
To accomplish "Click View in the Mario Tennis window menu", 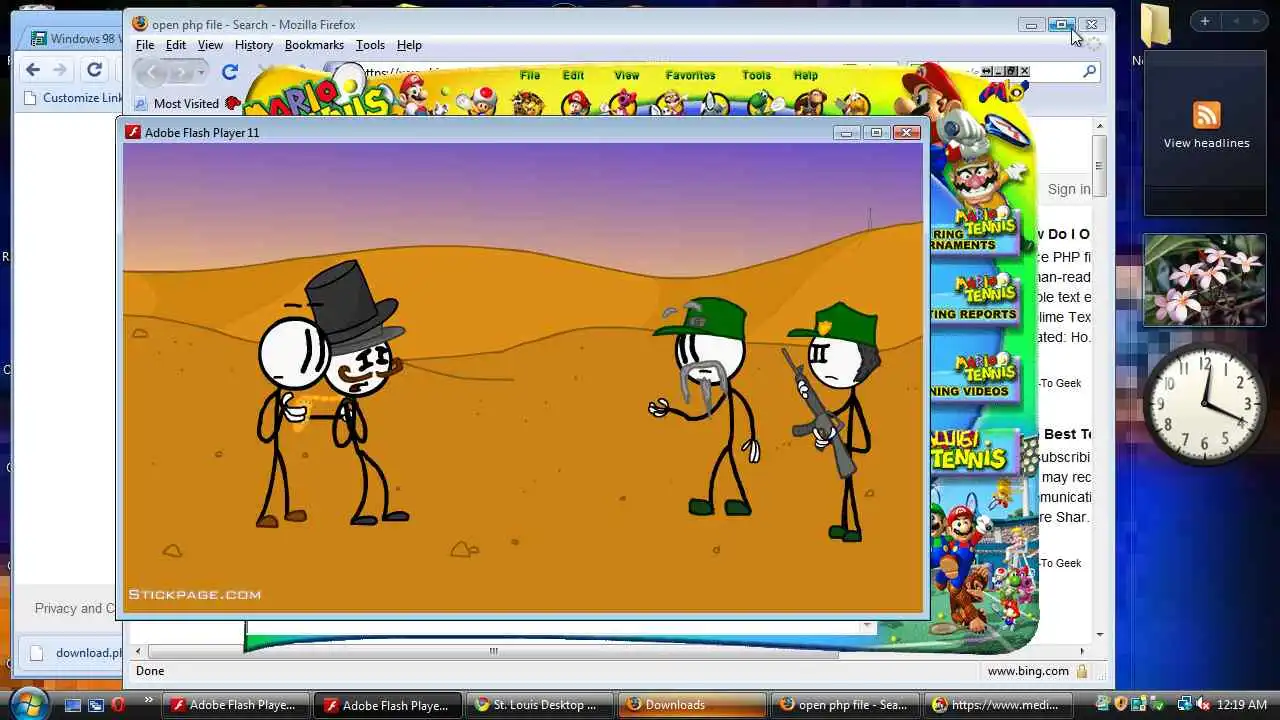I will coord(626,75).
